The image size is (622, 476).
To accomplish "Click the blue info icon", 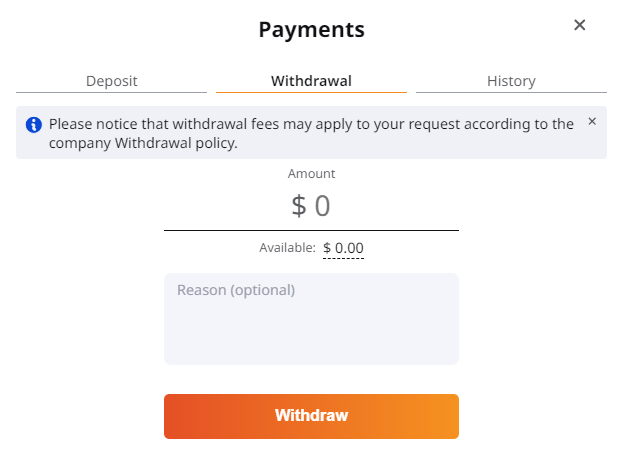I will pyautogui.click(x=34, y=125).
